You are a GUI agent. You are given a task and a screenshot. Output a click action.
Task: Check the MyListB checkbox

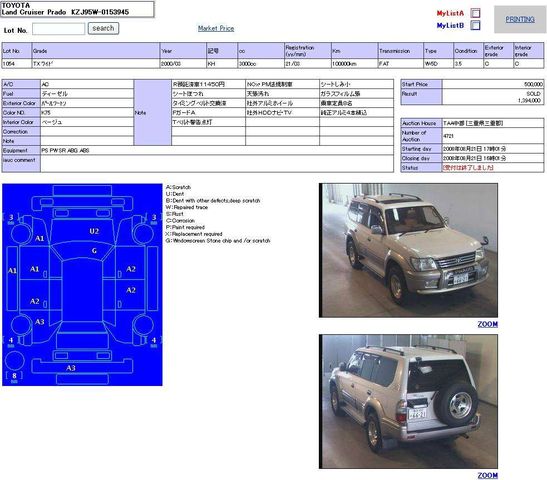475,25
